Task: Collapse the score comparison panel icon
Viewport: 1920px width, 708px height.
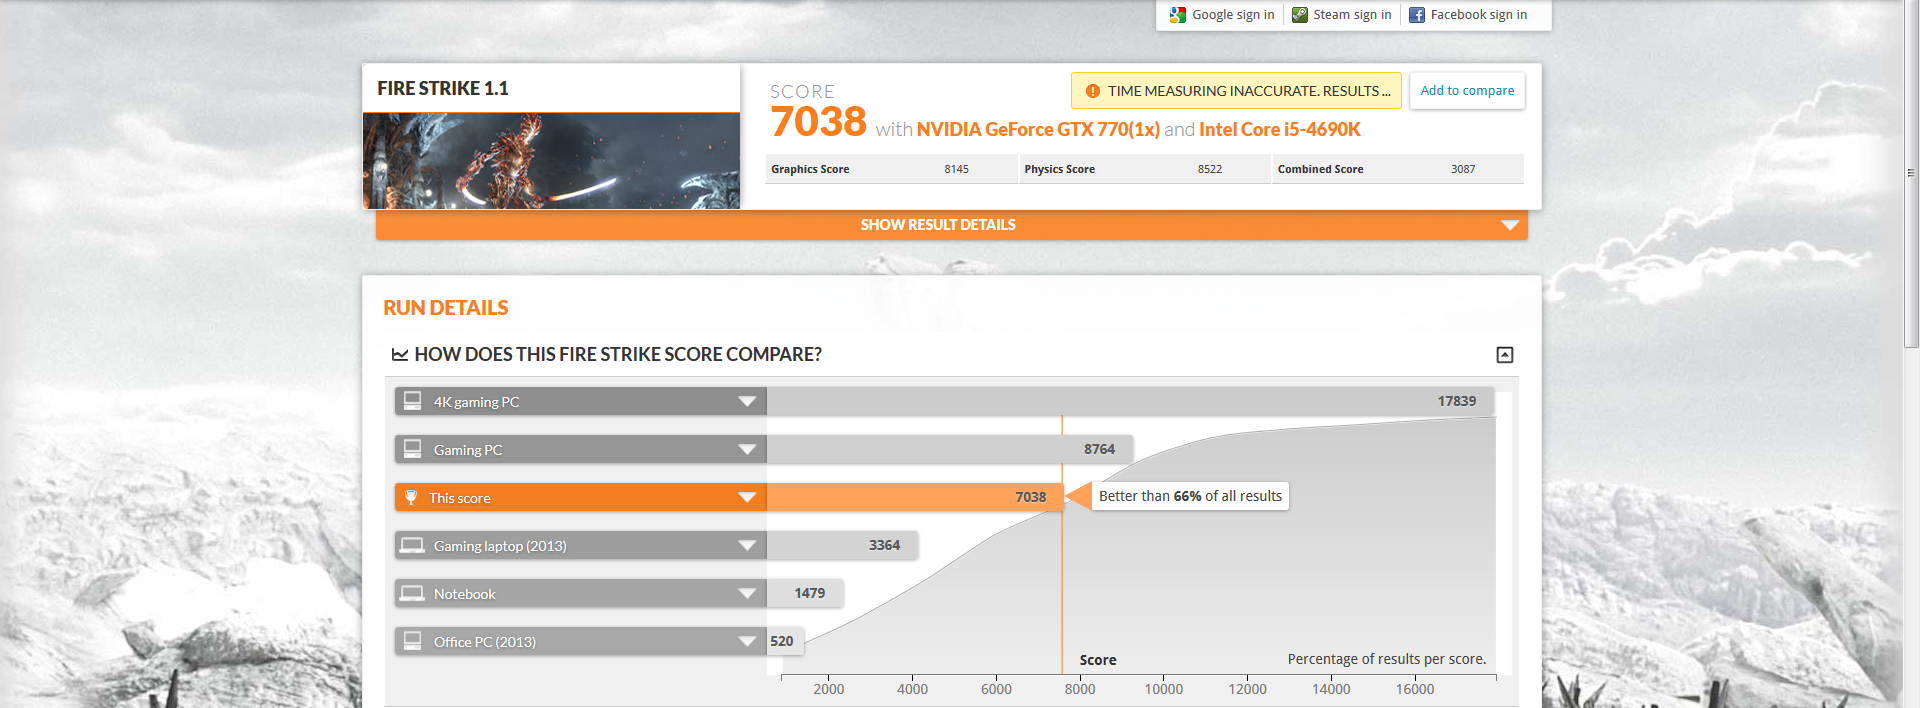Action: tap(1505, 355)
